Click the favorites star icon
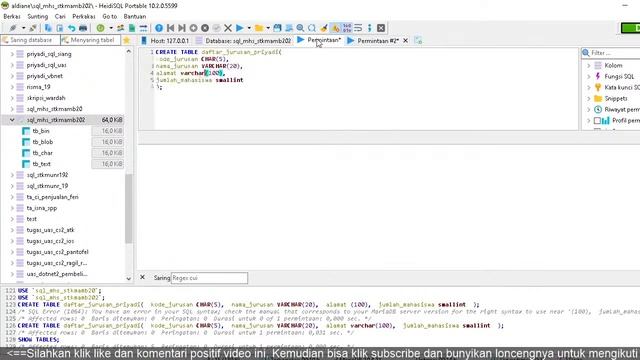 pyautogui.click(x=127, y=40)
